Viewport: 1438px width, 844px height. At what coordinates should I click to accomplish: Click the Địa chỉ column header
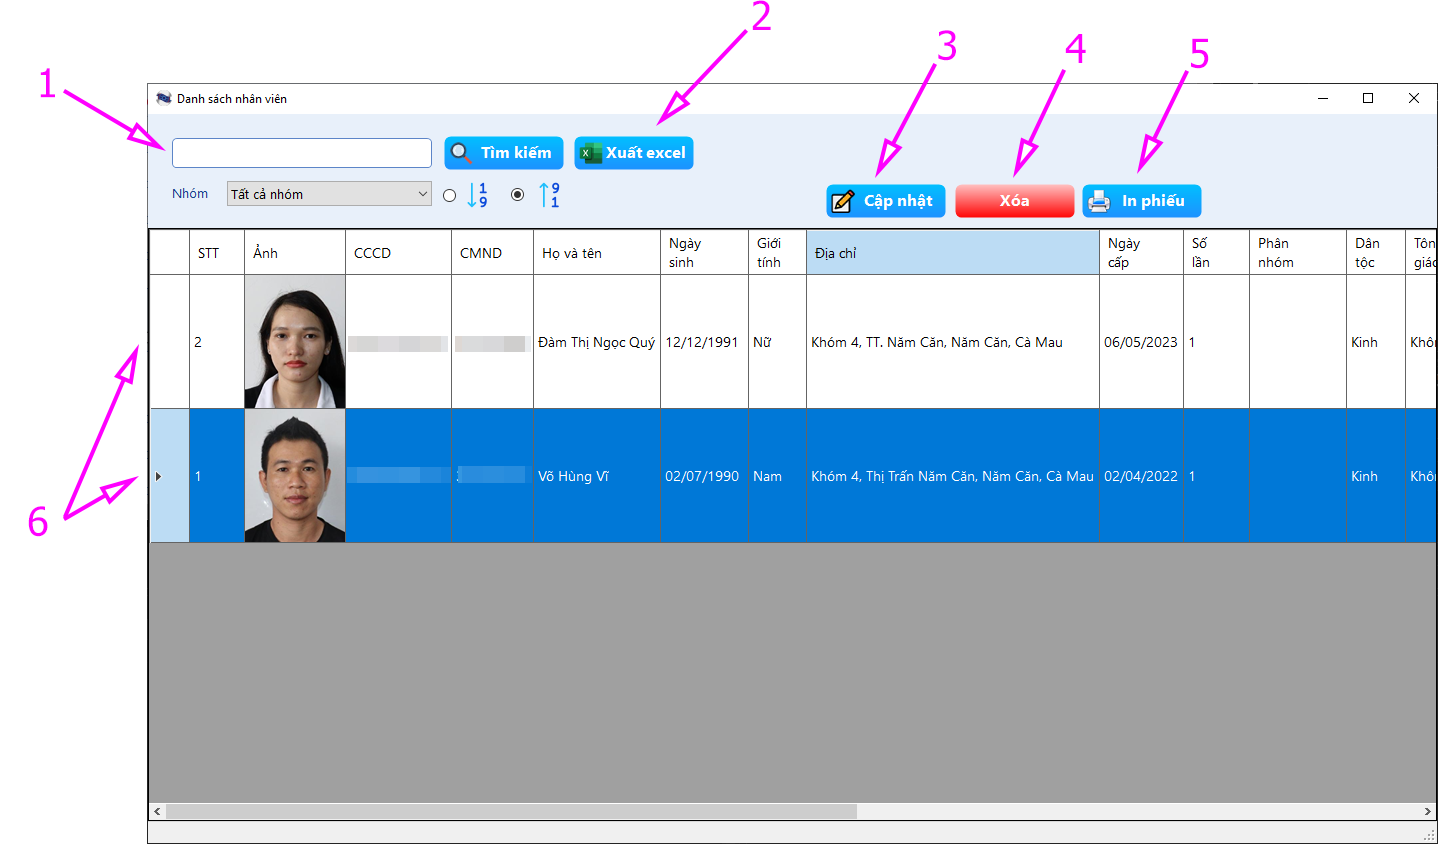[x=952, y=253]
